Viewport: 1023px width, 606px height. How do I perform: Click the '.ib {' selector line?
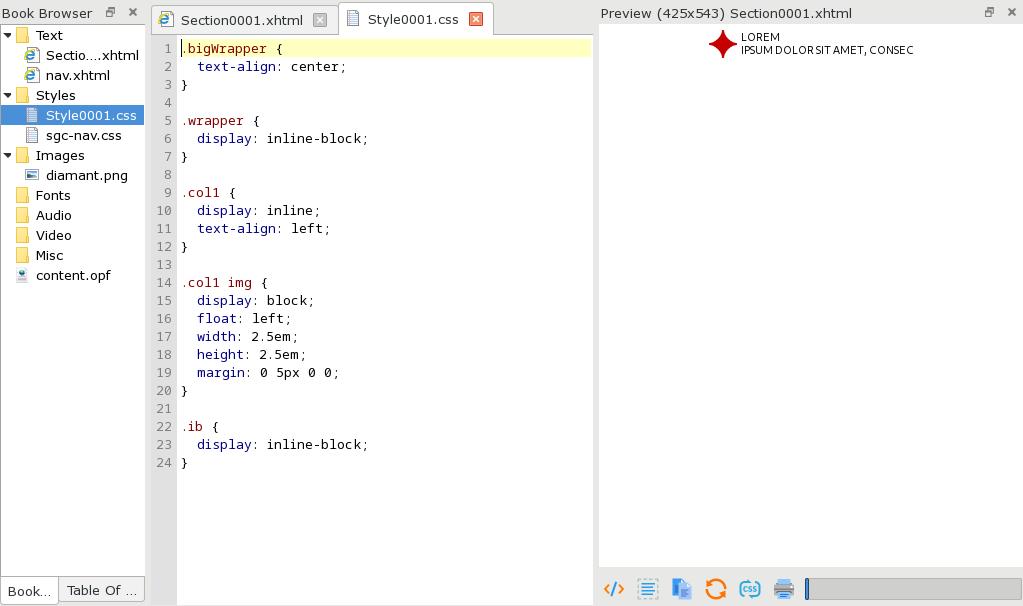click(200, 427)
